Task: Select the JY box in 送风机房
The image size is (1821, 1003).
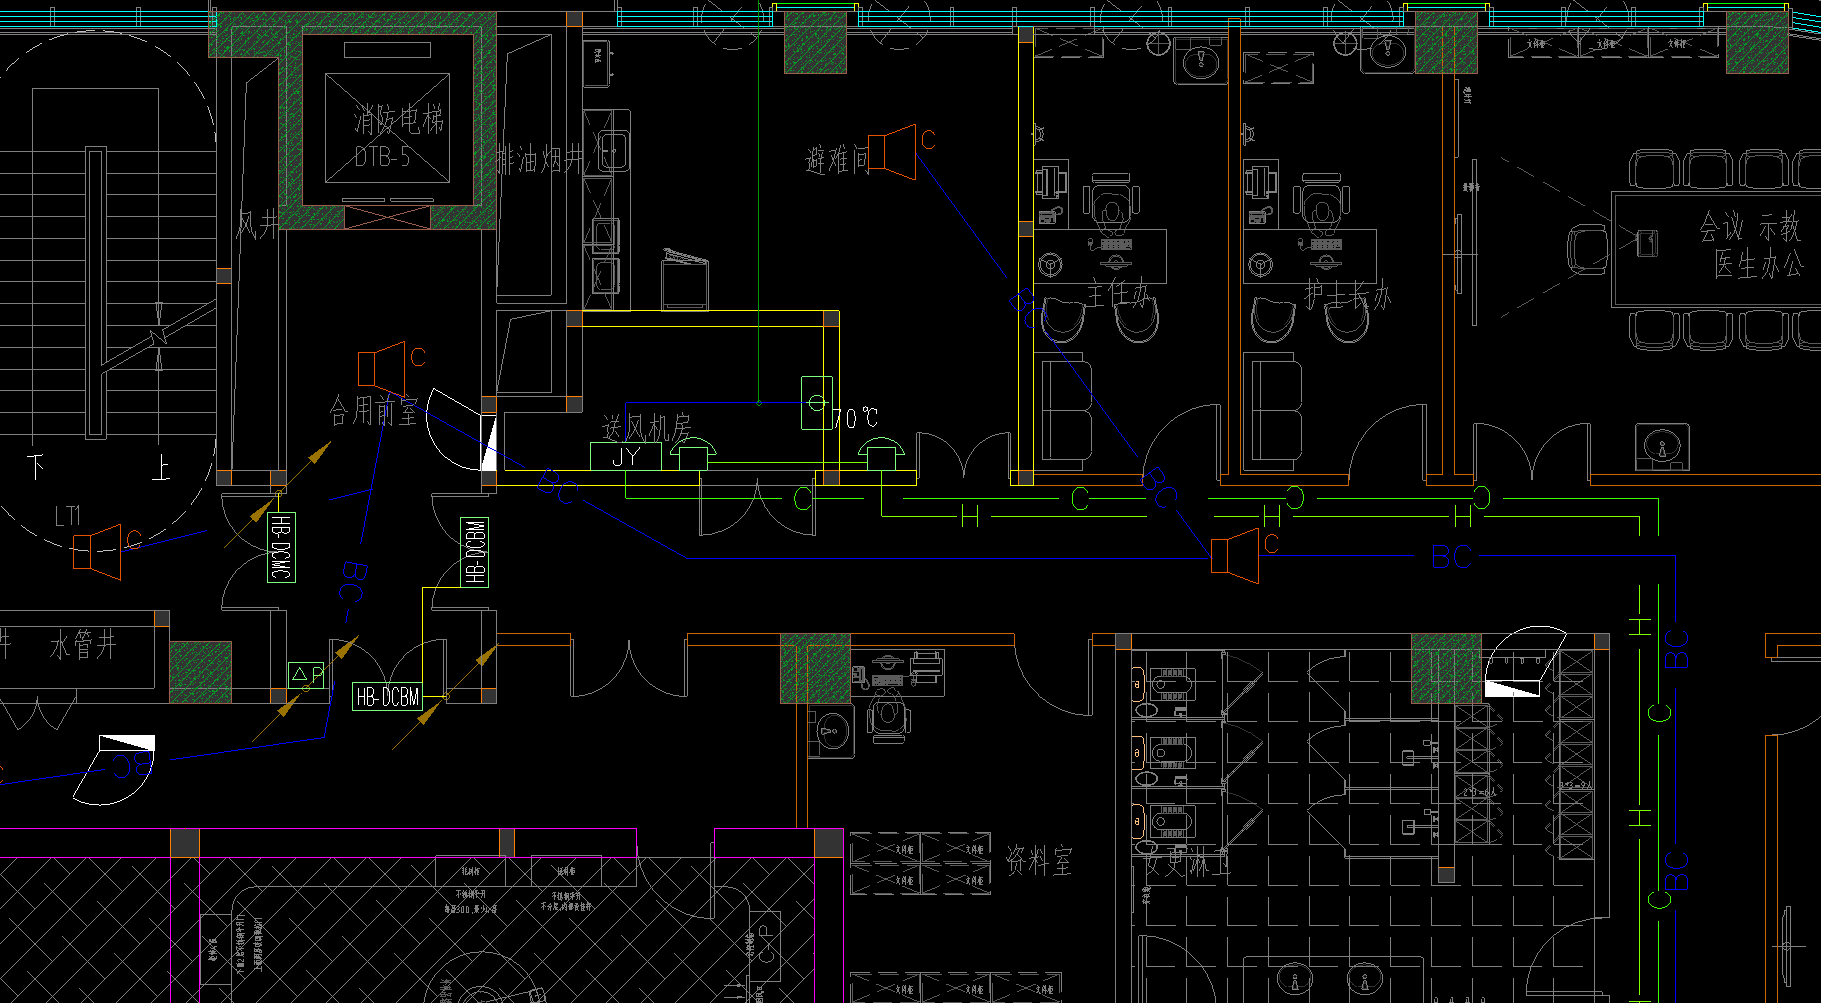Action: click(x=625, y=457)
